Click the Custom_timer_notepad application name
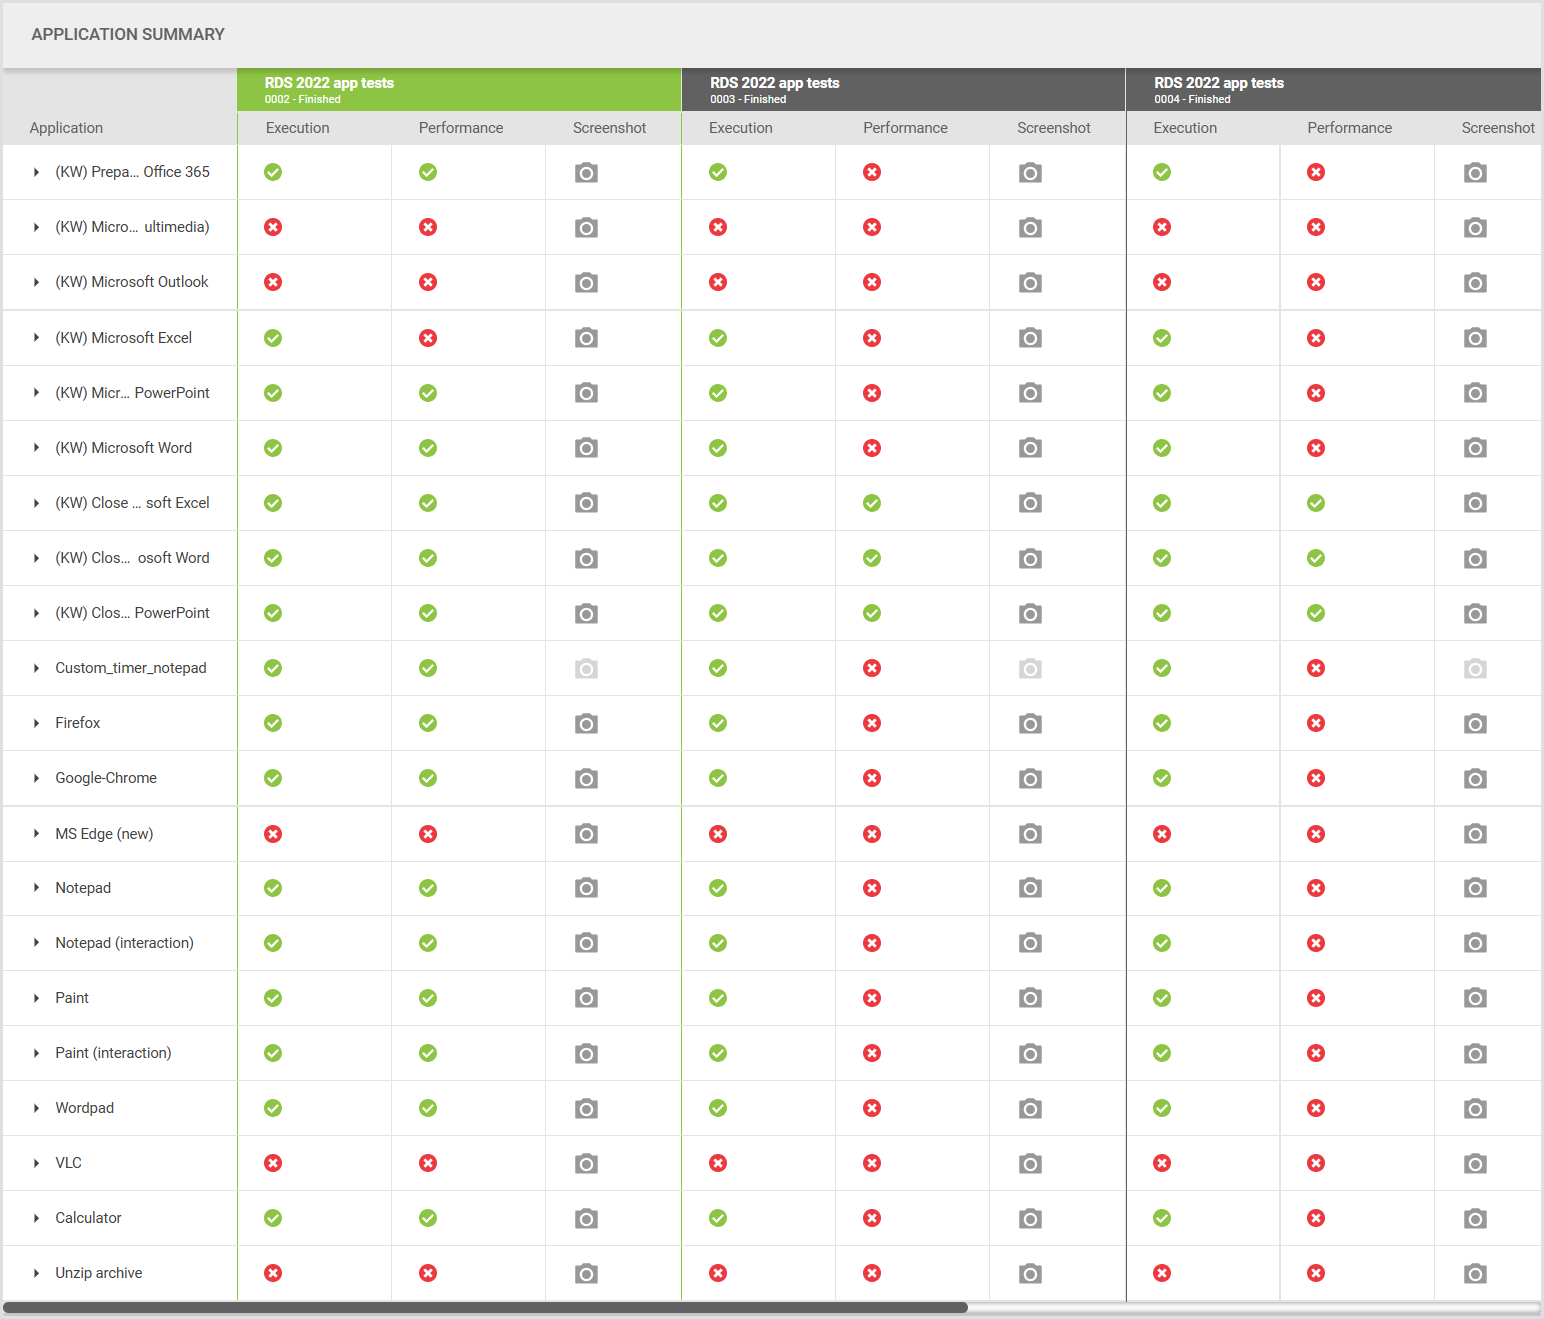Viewport: 1544px width, 1319px height. (131, 668)
